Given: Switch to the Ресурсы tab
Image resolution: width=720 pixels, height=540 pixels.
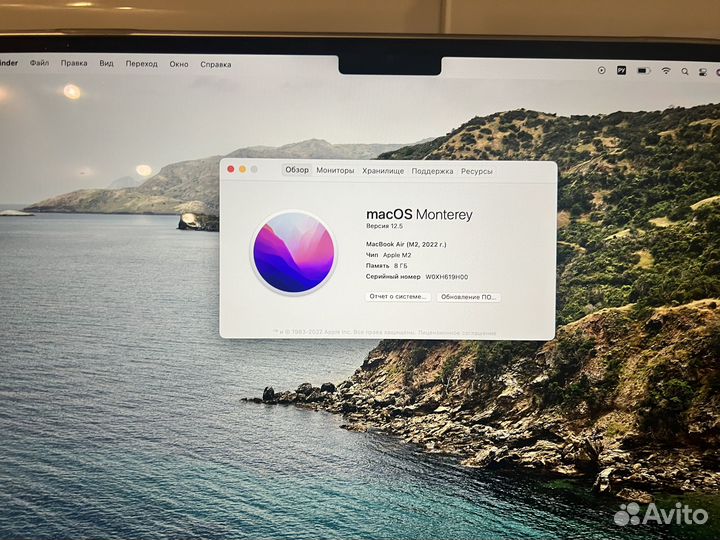Looking at the screenshot, I should pos(477,171).
